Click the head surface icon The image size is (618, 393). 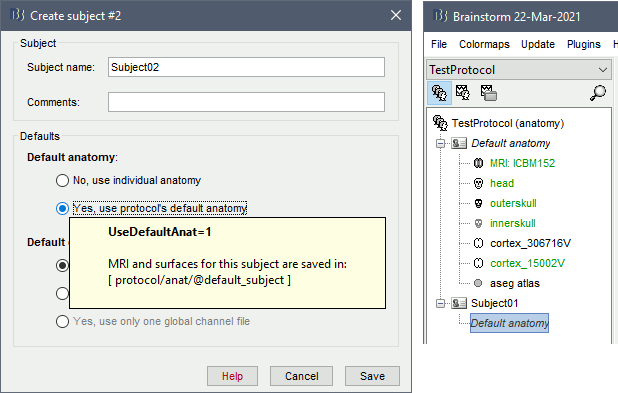click(x=478, y=183)
